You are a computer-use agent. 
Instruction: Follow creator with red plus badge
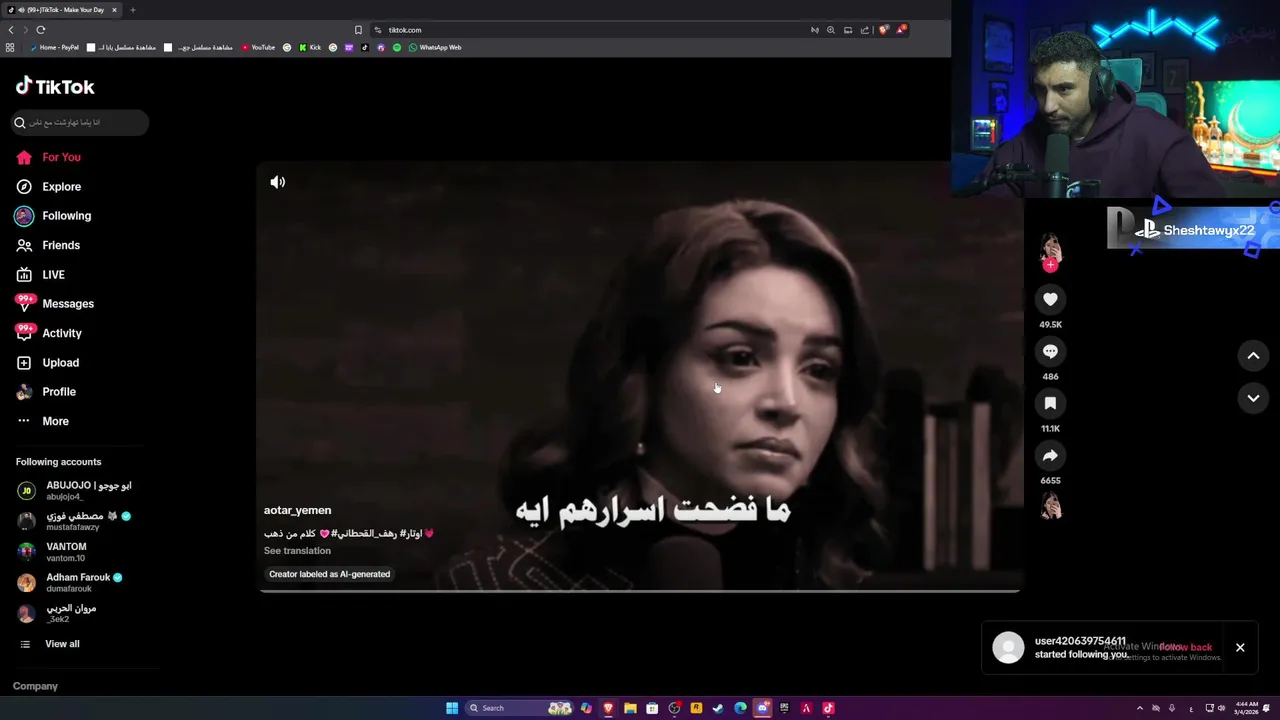tap(1050, 265)
